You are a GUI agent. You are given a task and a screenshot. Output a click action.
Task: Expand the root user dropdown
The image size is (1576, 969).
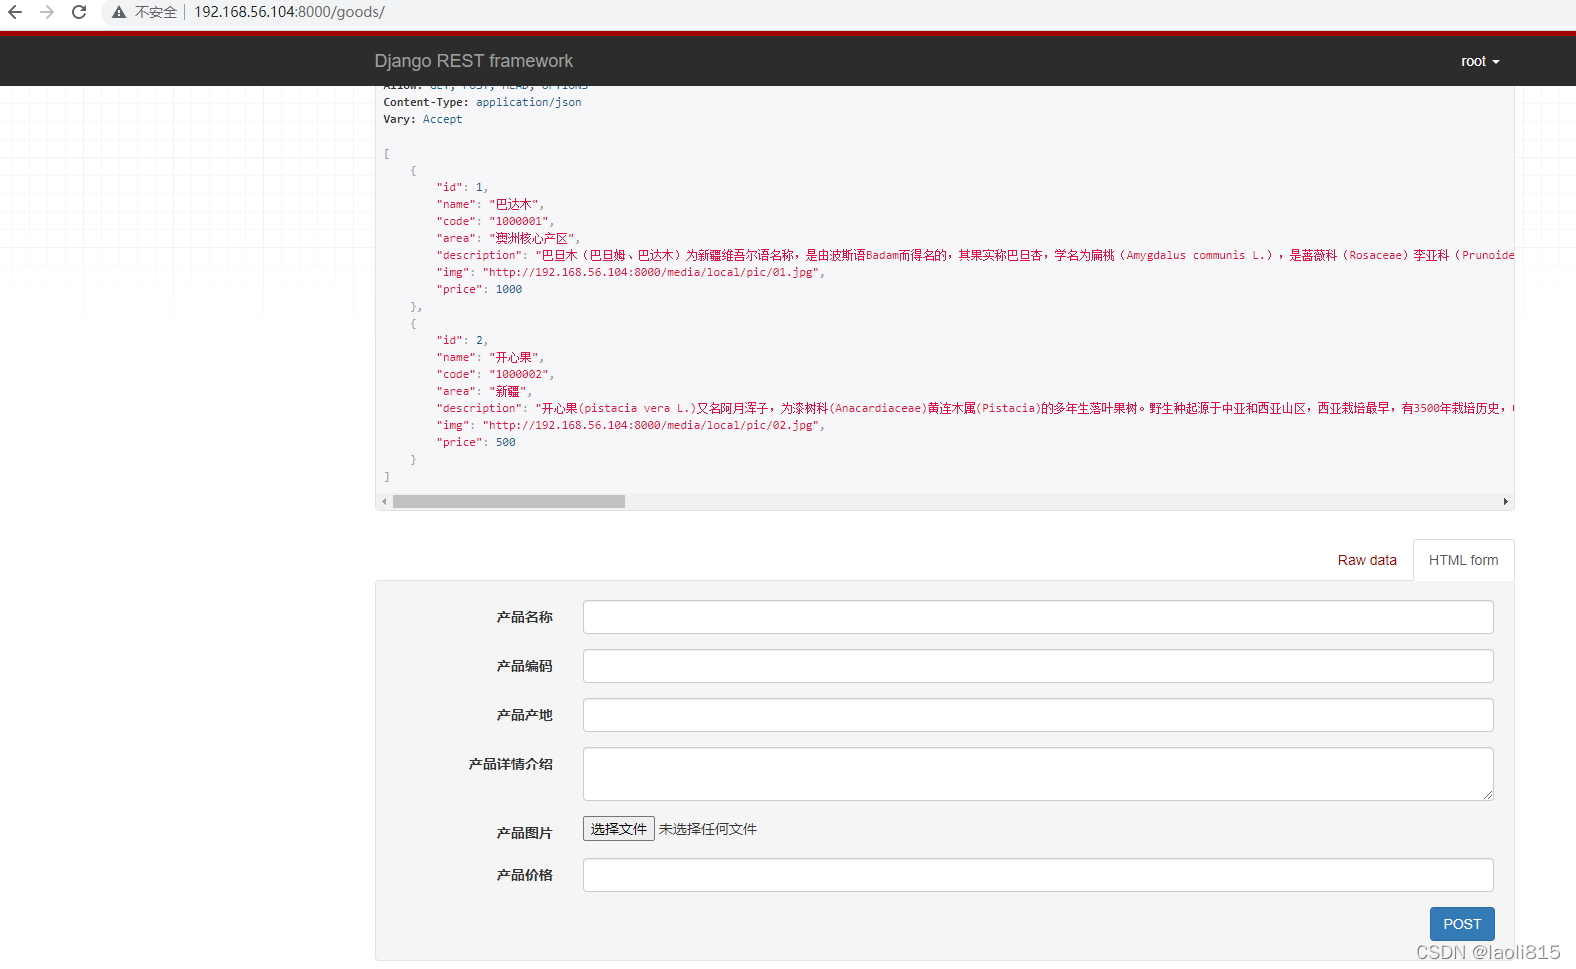pos(1480,61)
